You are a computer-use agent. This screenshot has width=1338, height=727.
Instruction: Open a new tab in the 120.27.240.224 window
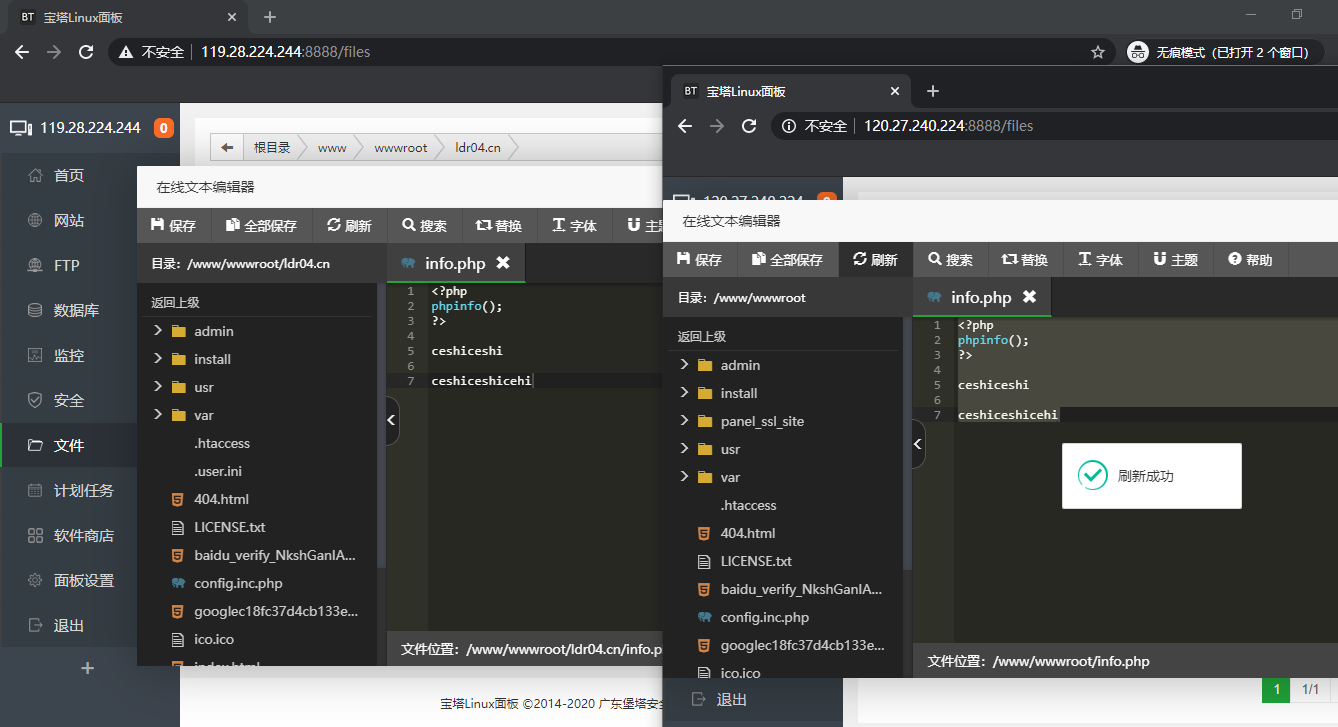point(933,91)
